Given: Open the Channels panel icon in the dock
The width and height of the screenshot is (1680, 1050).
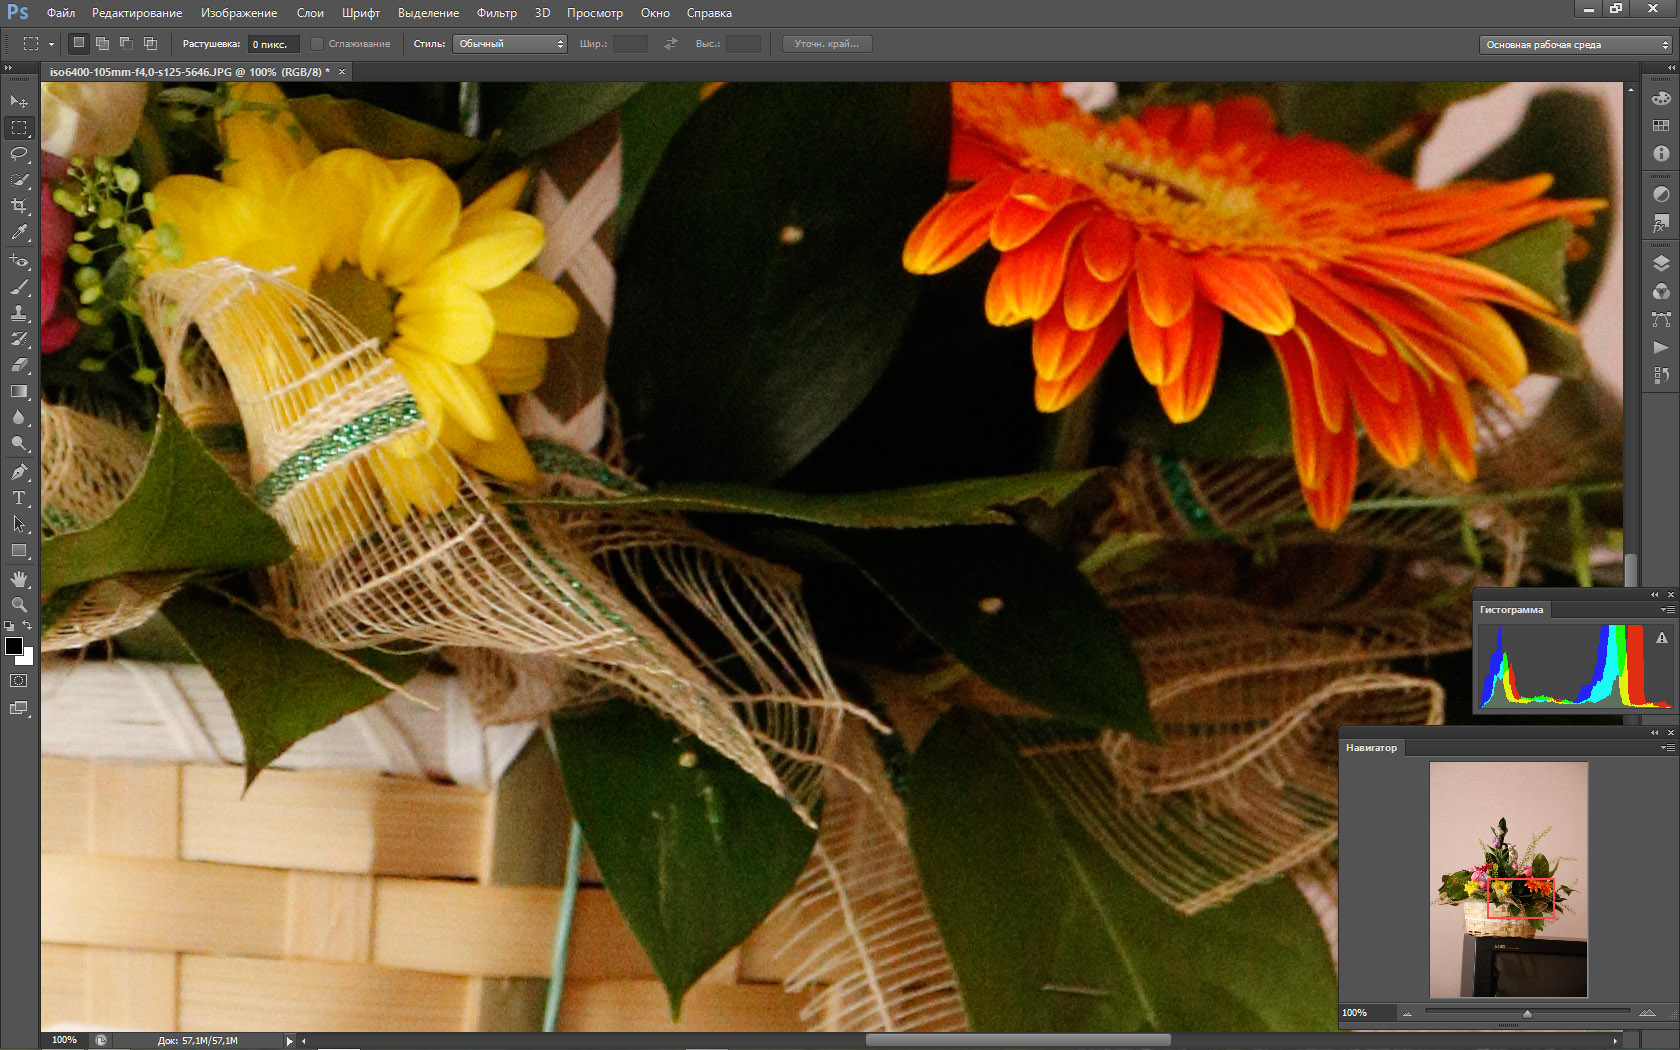Looking at the screenshot, I should click(x=1661, y=291).
